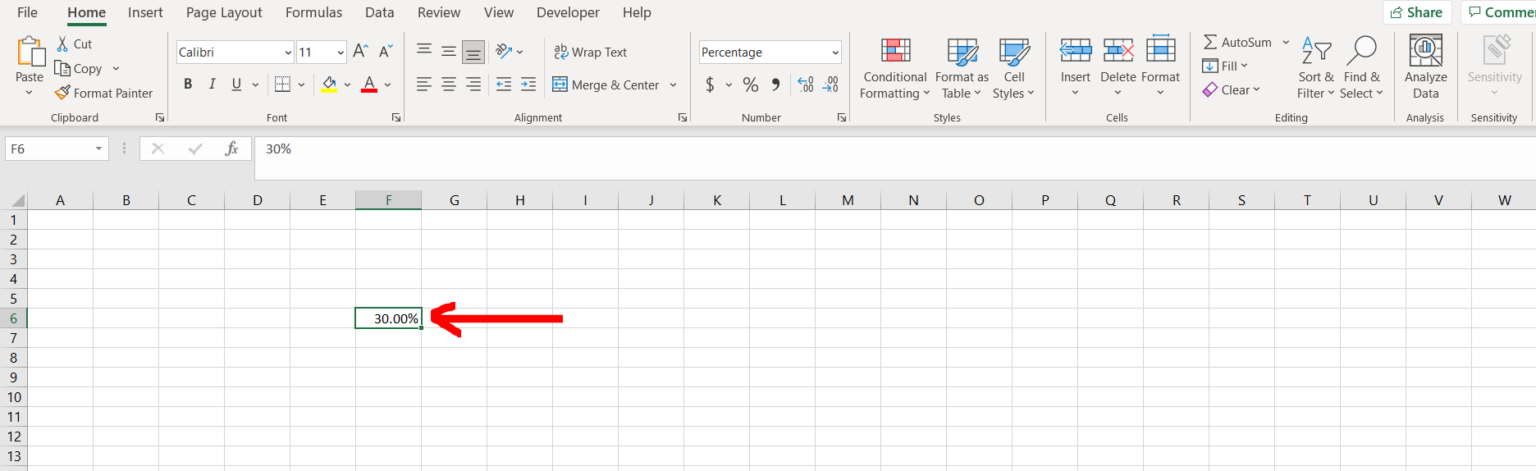Click the Percent Style icon
The image size is (1536, 471).
(750, 85)
